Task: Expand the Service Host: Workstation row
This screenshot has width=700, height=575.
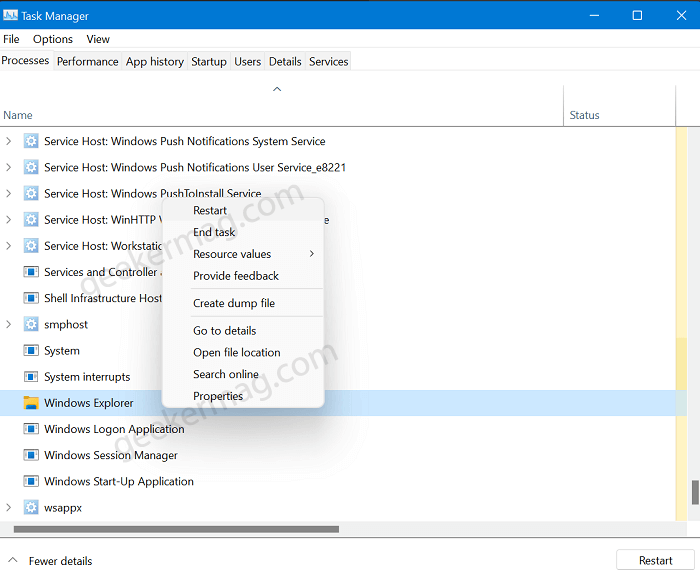Action: point(8,246)
